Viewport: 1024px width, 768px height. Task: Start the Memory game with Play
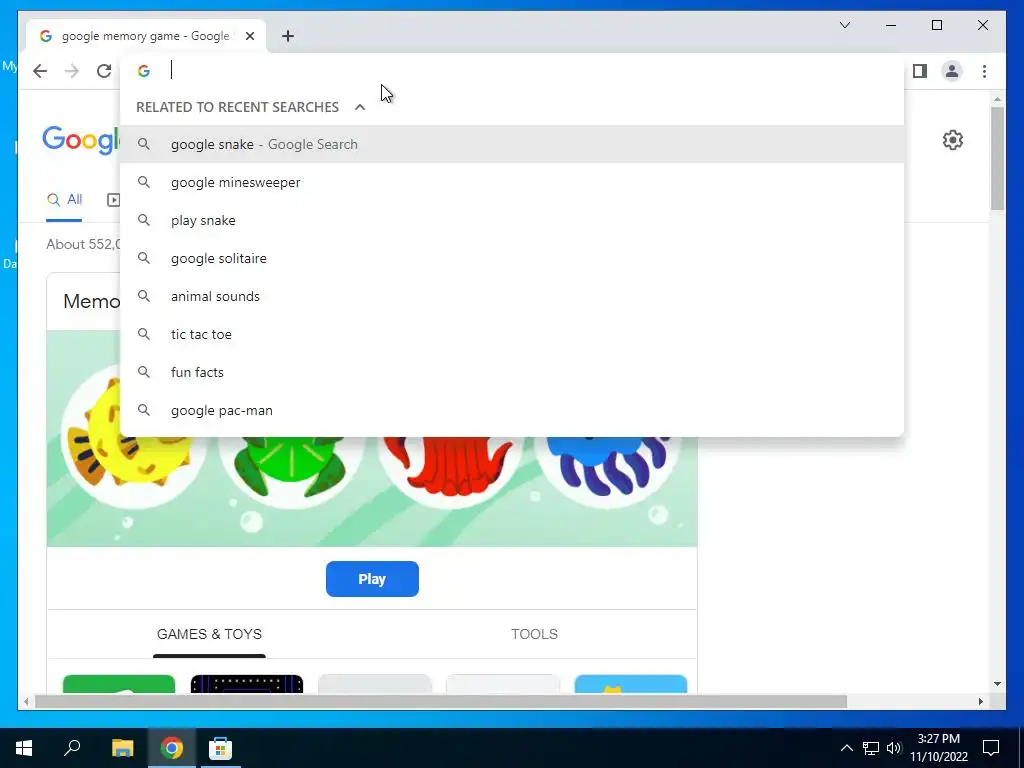(x=372, y=579)
